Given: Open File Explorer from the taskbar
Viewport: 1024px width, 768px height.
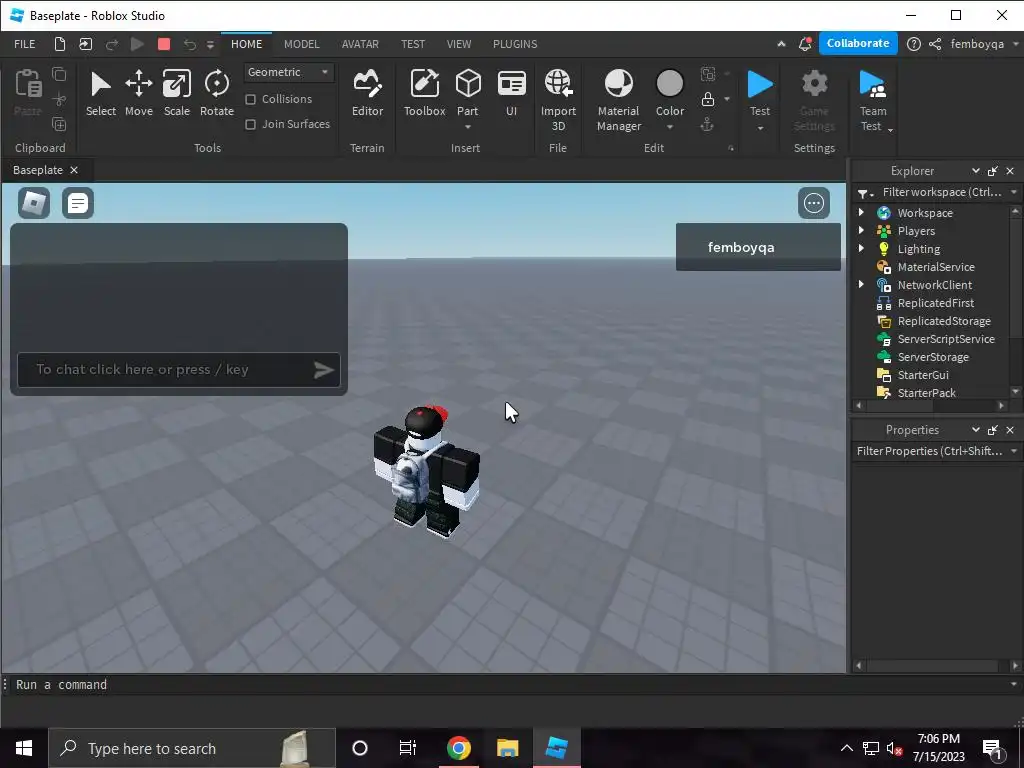Looking at the screenshot, I should coord(507,748).
